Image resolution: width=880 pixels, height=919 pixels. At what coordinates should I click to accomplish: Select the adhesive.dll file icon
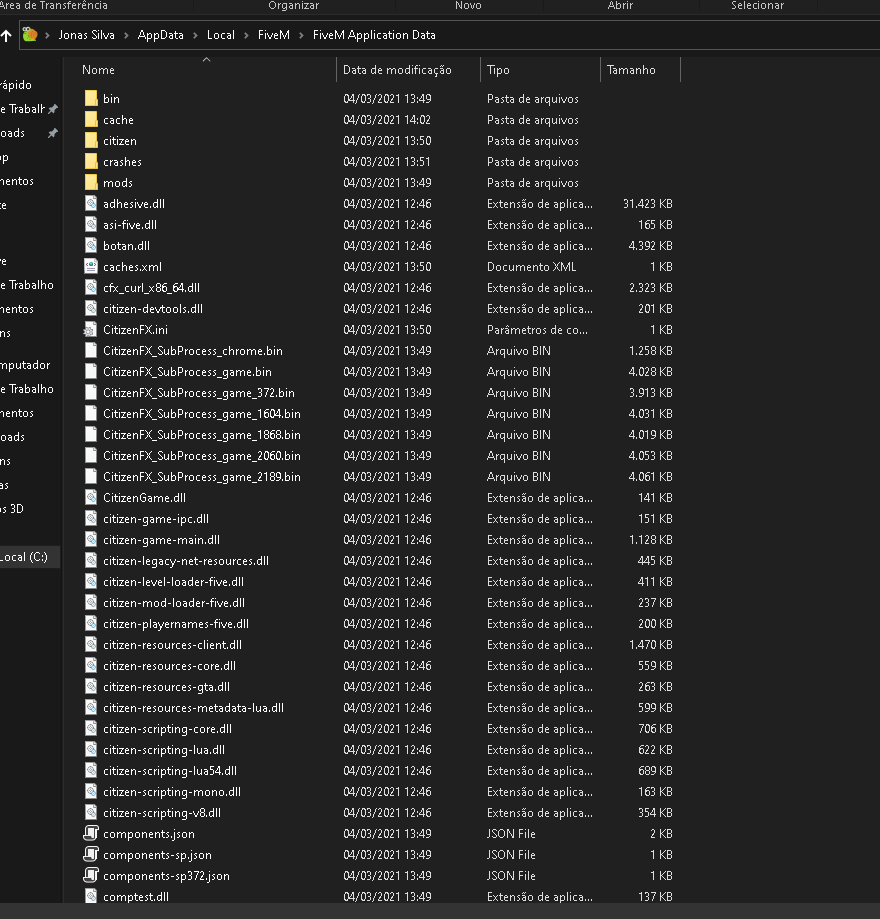[91, 204]
